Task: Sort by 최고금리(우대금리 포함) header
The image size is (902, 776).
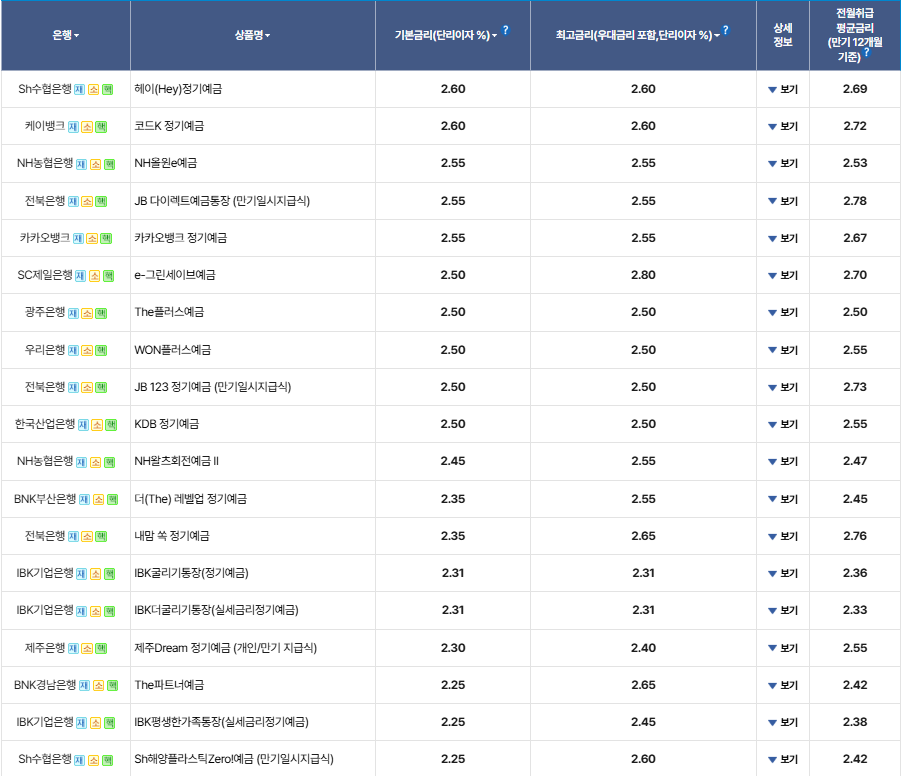Action: [637, 36]
